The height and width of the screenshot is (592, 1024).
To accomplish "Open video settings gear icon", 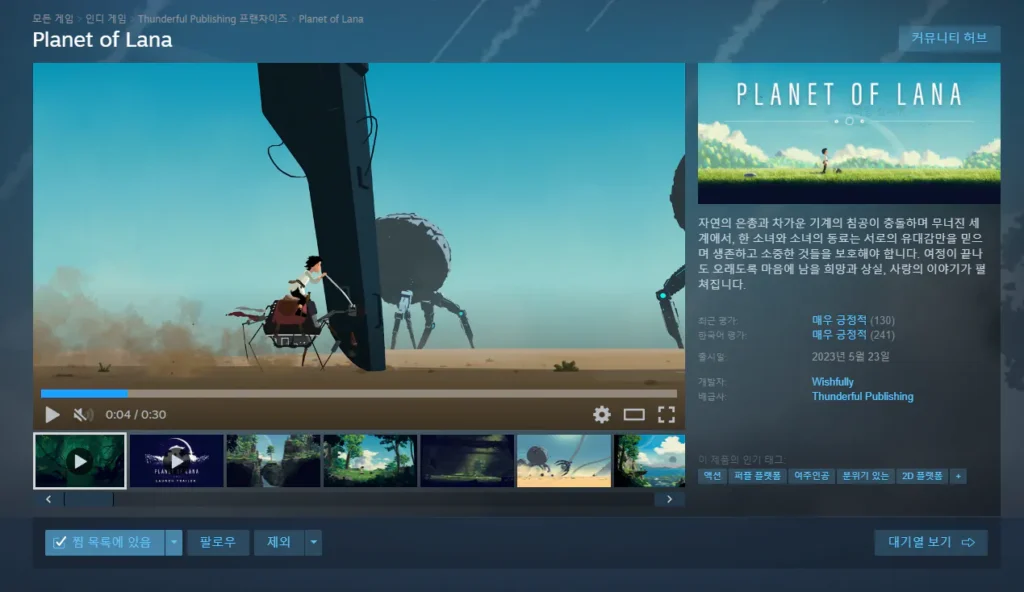I will pos(601,414).
